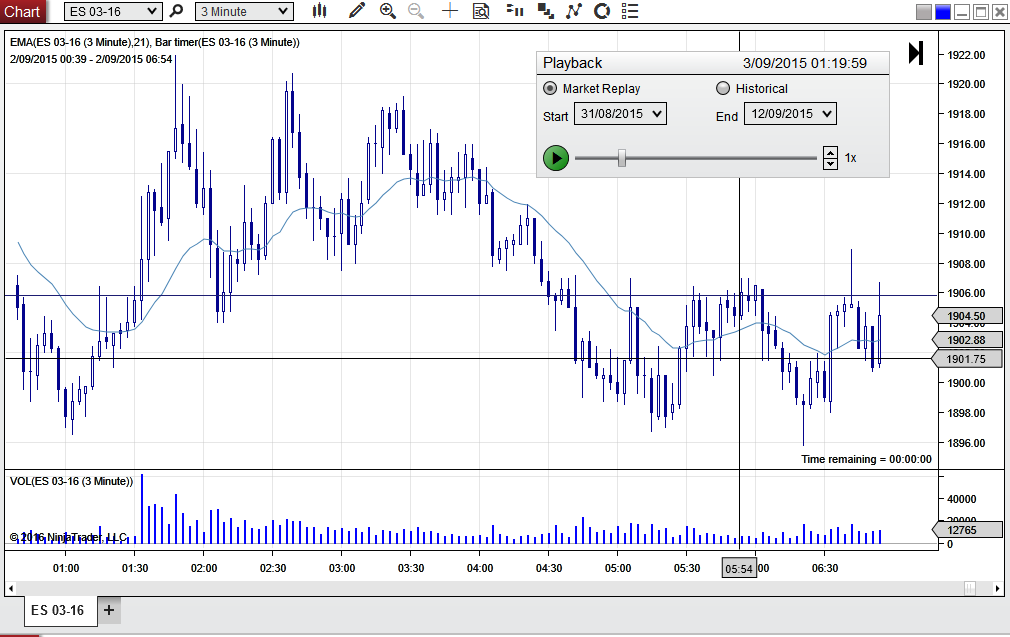1010x637 pixels.
Task: Click the Time remaining = 00:00:00 text
Action: tap(866, 459)
